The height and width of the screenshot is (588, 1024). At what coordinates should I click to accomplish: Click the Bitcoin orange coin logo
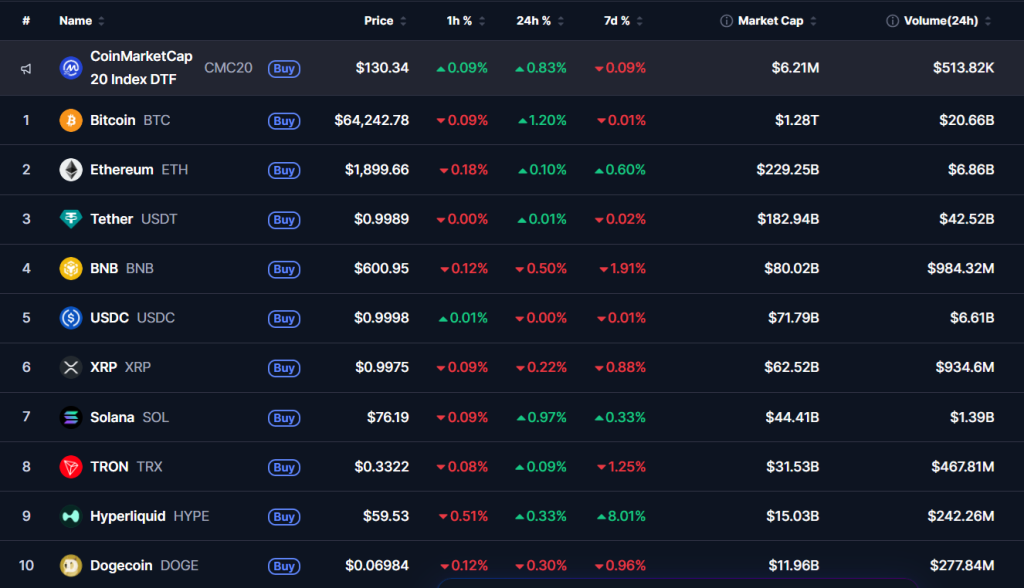point(71,120)
